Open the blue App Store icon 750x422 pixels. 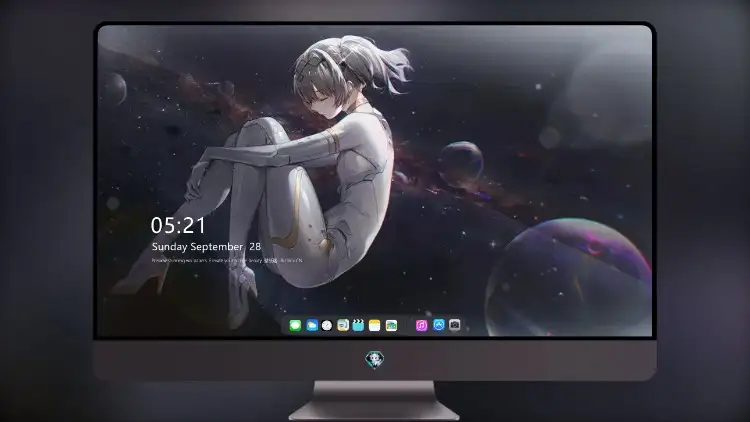[x=439, y=325]
